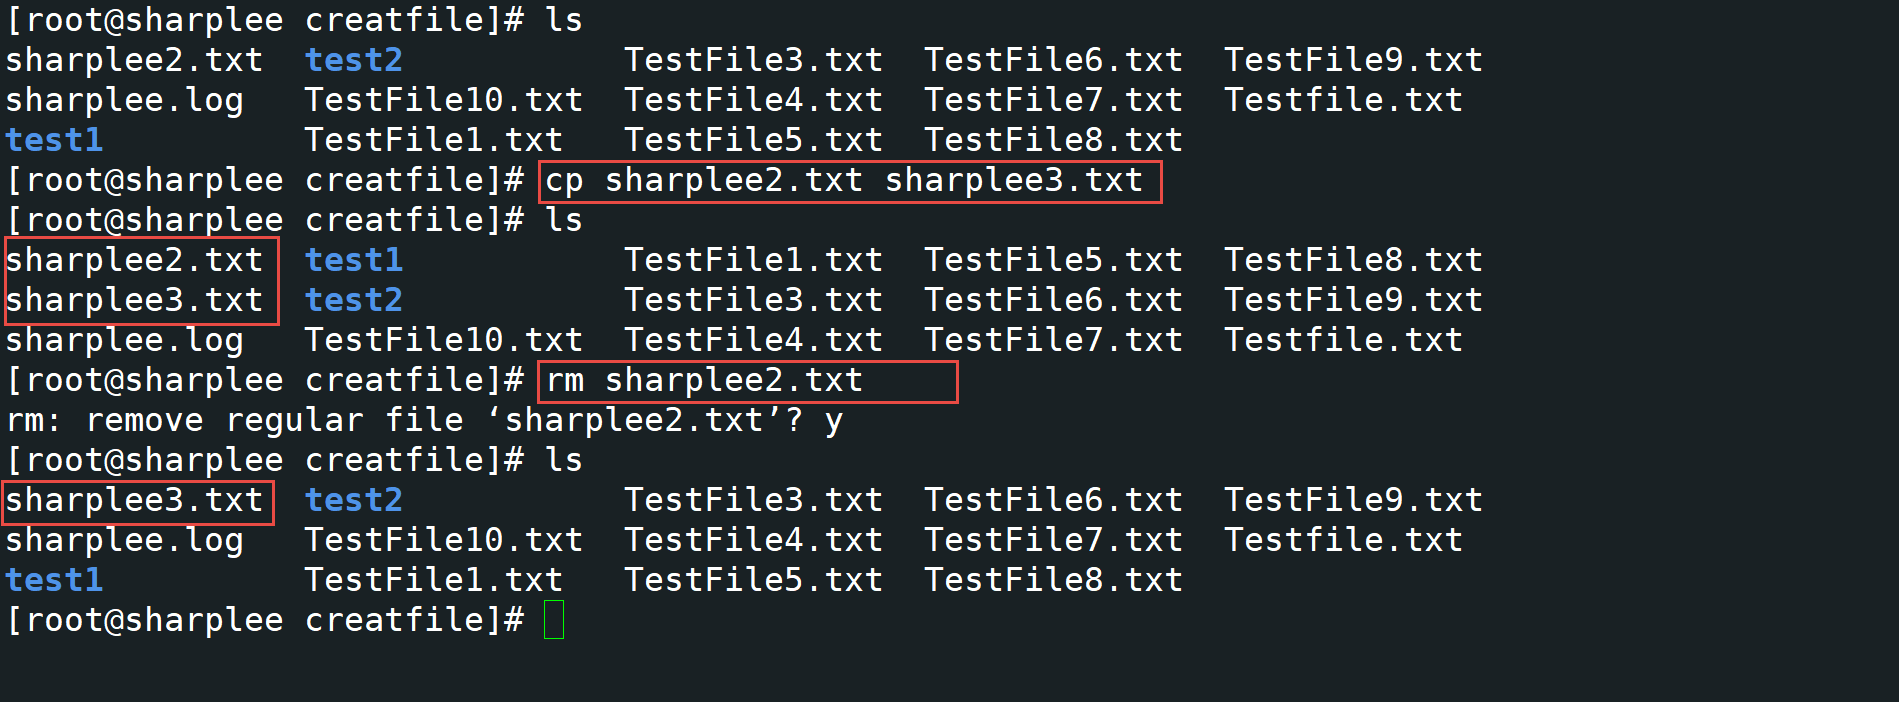Select the "cp sharplee2.txt sharplee3.txt" command text
This screenshot has height=702, width=1899.
click(843, 181)
